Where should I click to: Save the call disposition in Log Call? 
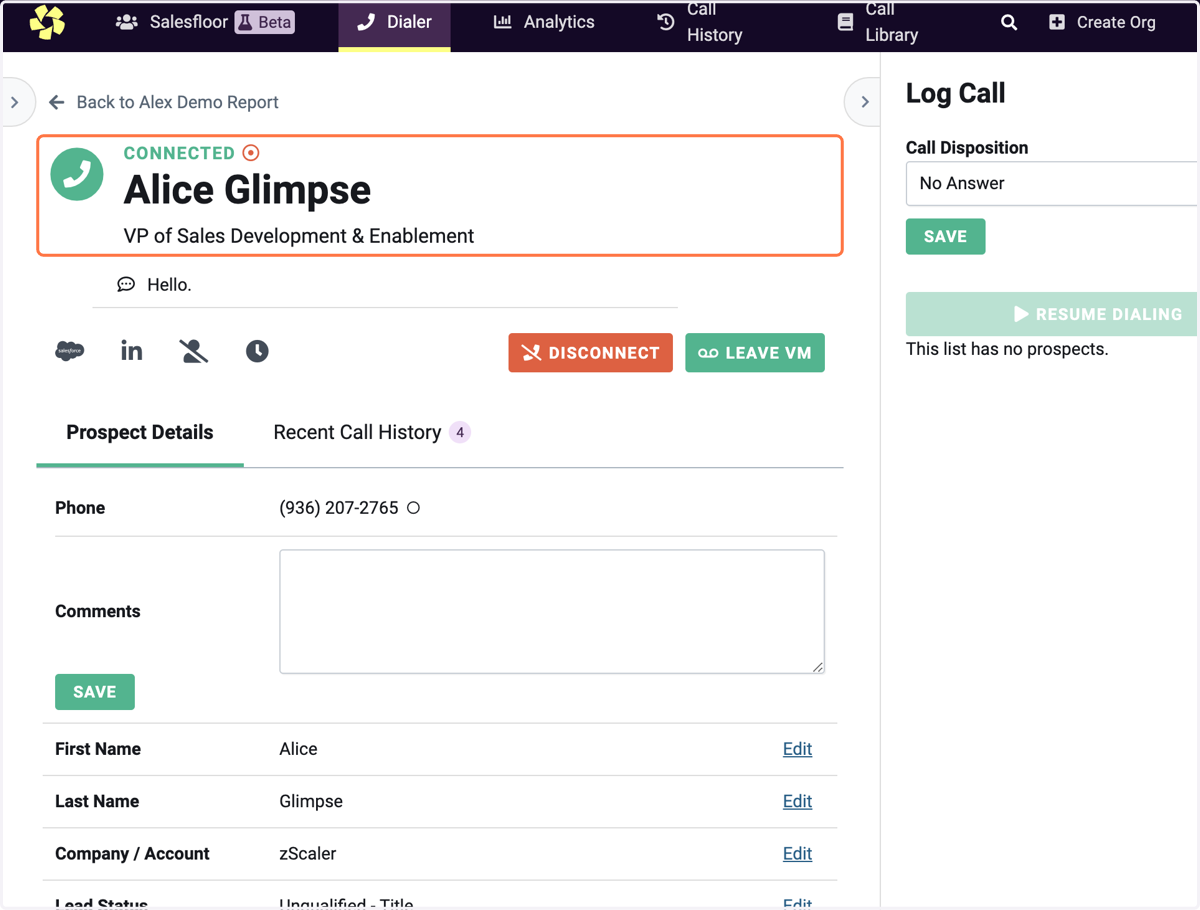(945, 237)
